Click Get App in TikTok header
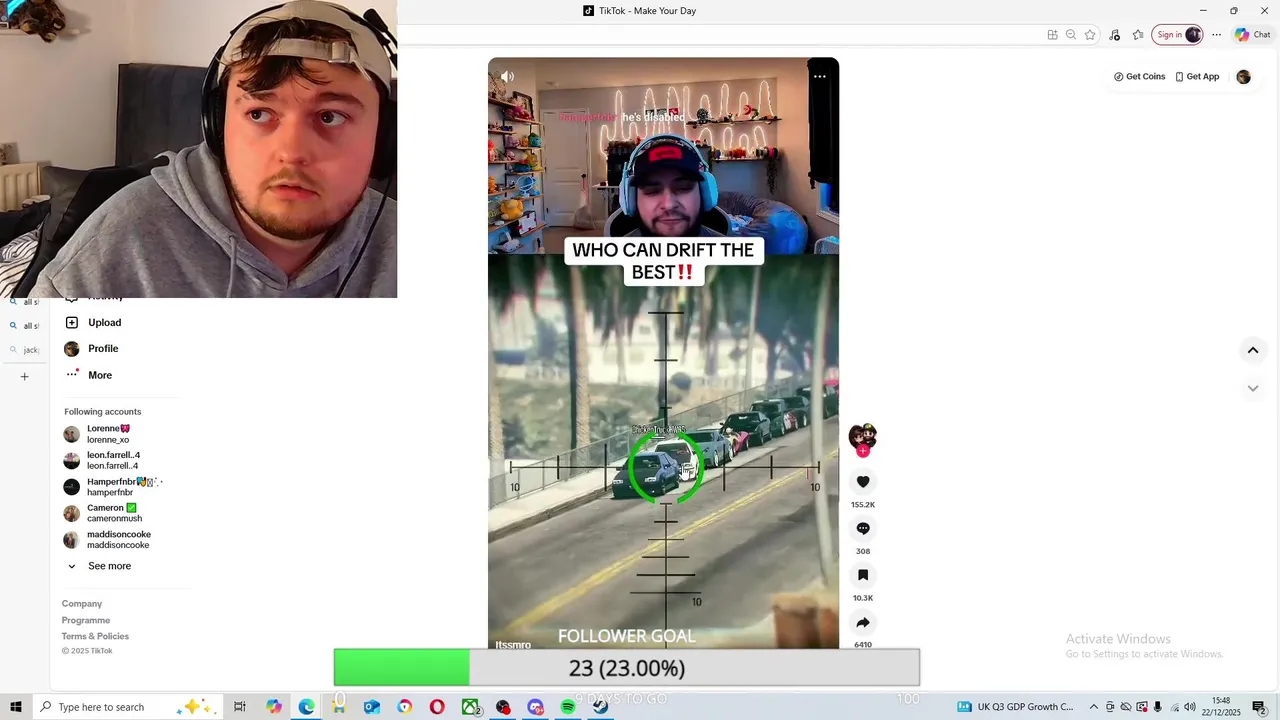This screenshot has height=720, width=1280. pyautogui.click(x=1197, y=77)
